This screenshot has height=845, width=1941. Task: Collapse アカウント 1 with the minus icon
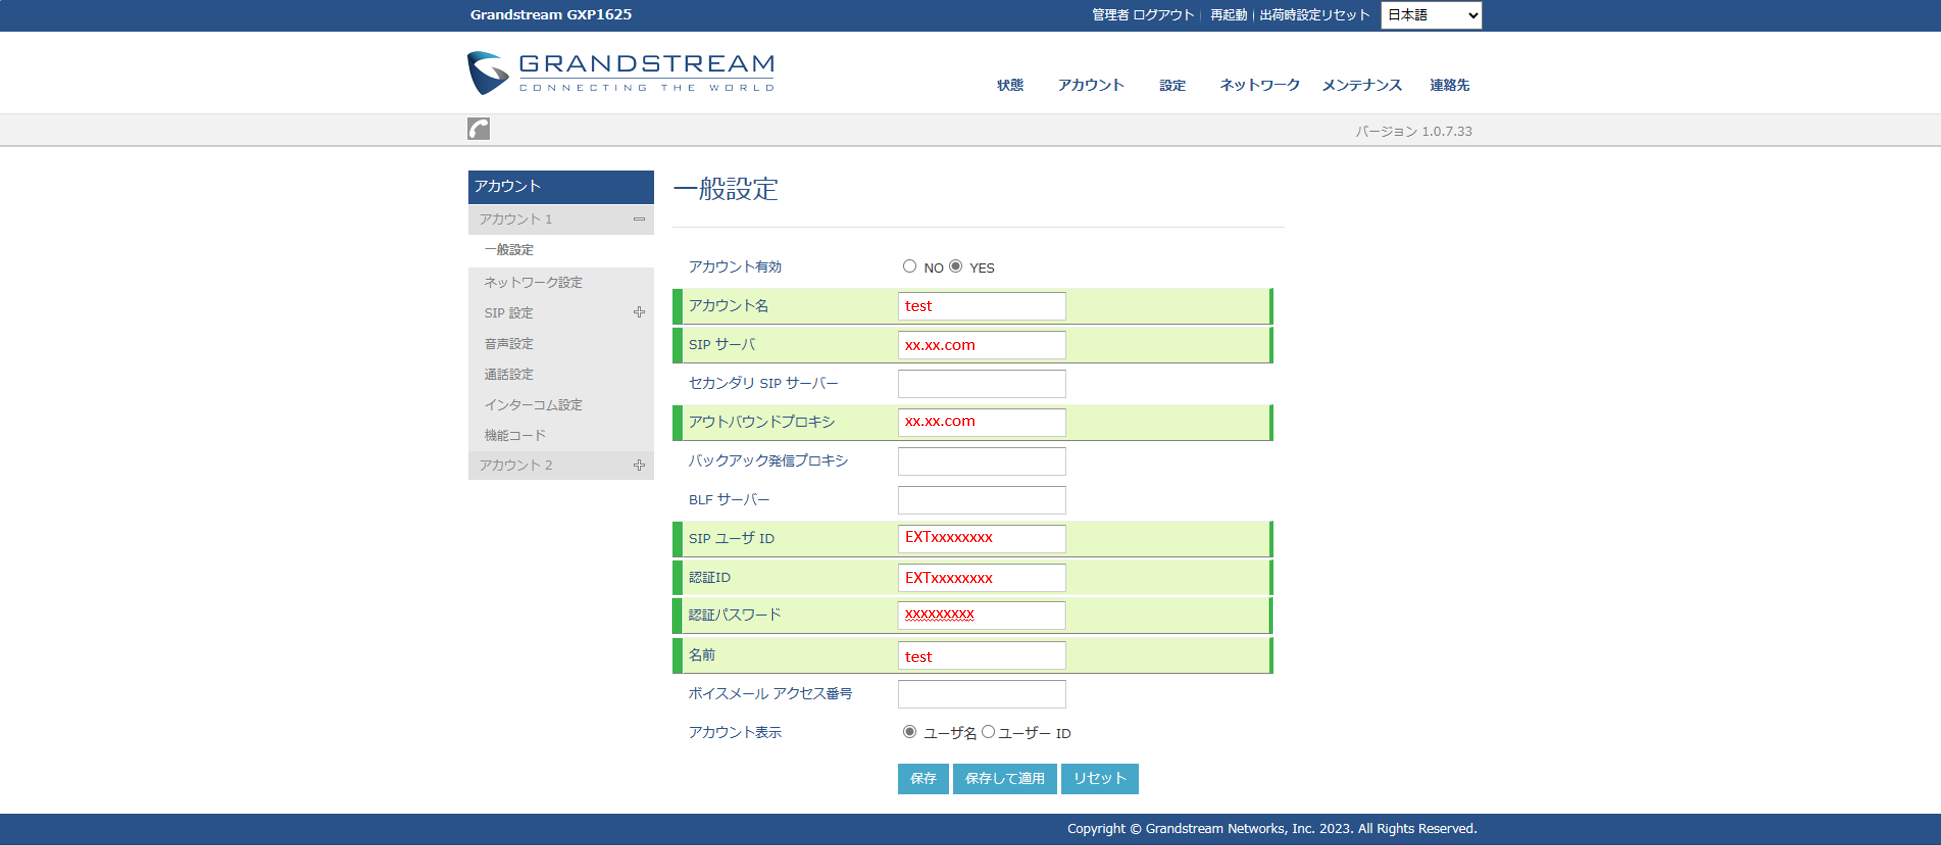pyautogui.click(x=639, y=219)
